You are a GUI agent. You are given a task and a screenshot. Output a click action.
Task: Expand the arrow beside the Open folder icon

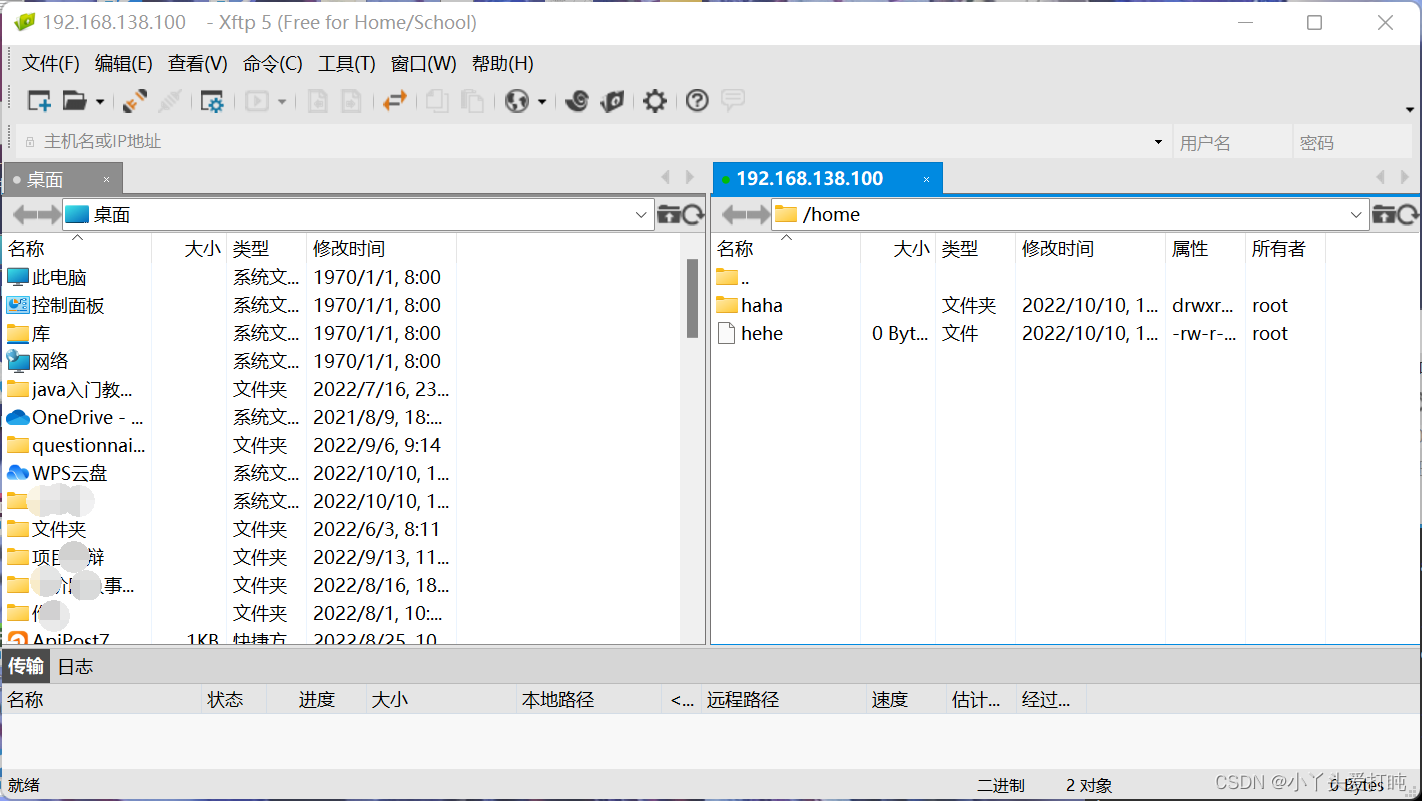click(x=100, y=101)
